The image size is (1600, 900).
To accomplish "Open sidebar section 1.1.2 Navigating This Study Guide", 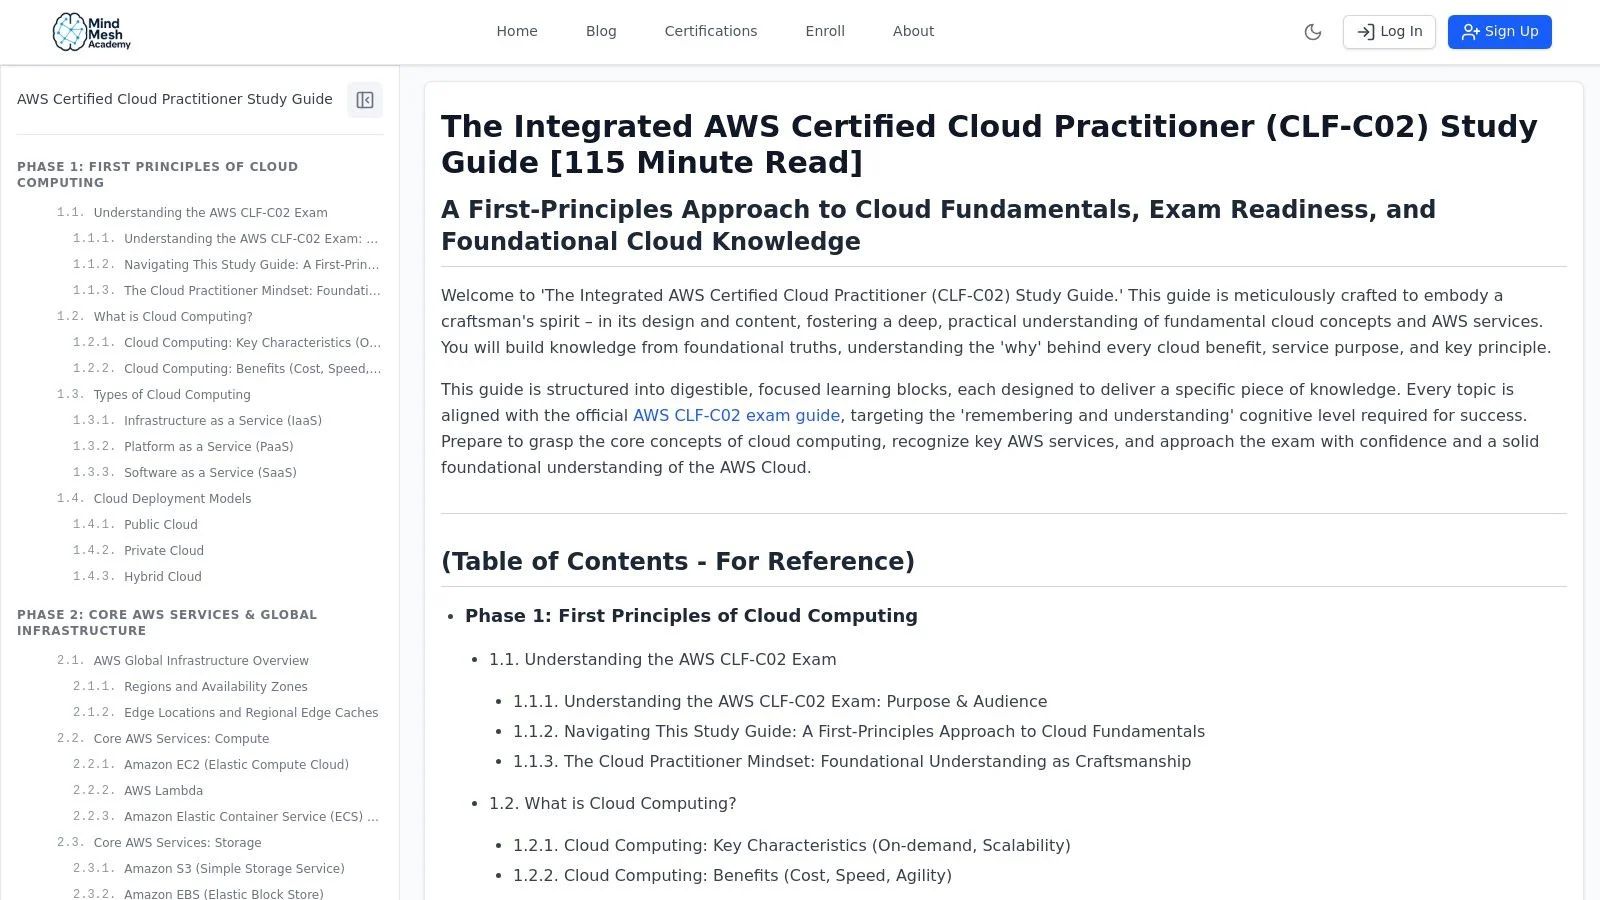I will click(x=251, y=265).
